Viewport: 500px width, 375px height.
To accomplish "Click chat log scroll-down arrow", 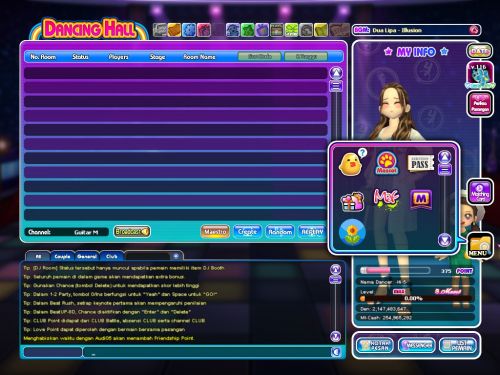I will (x=336, y=336).
